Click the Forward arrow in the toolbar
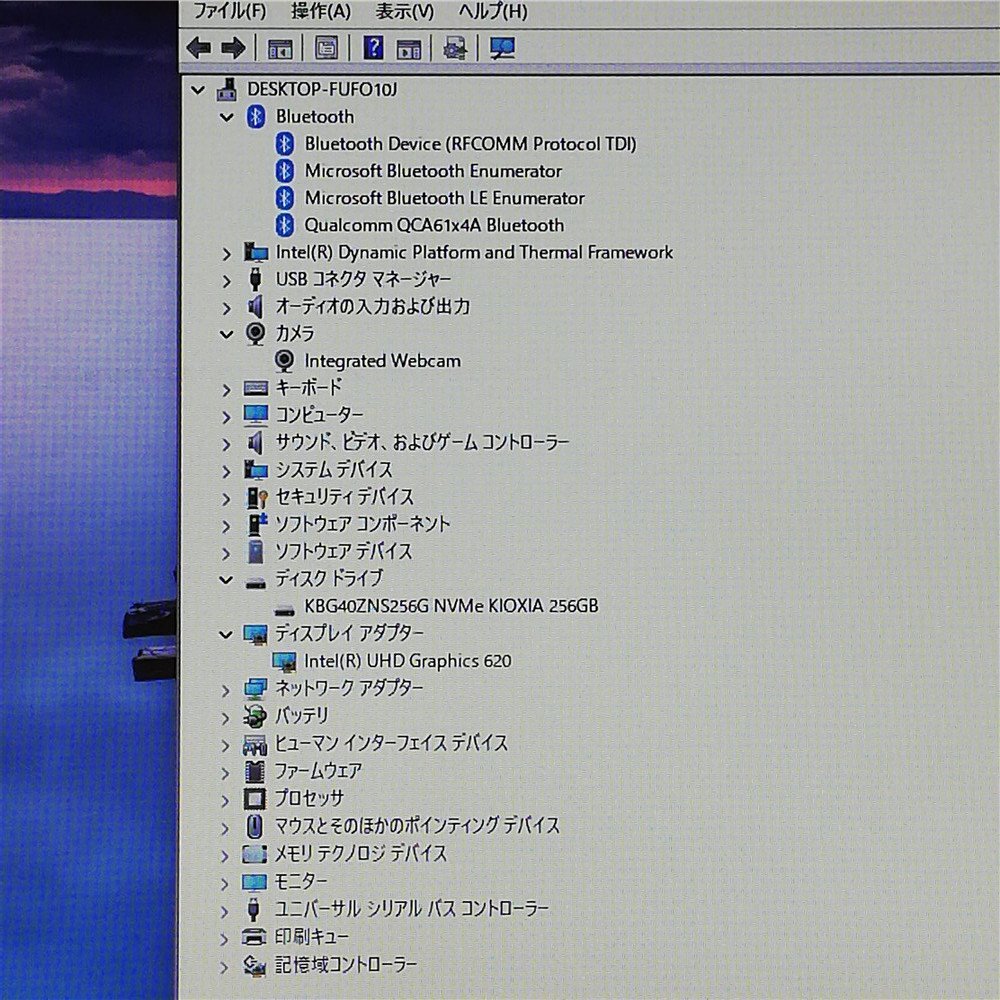Screen dimensions: 1000x1000 [x=233, y=47]
